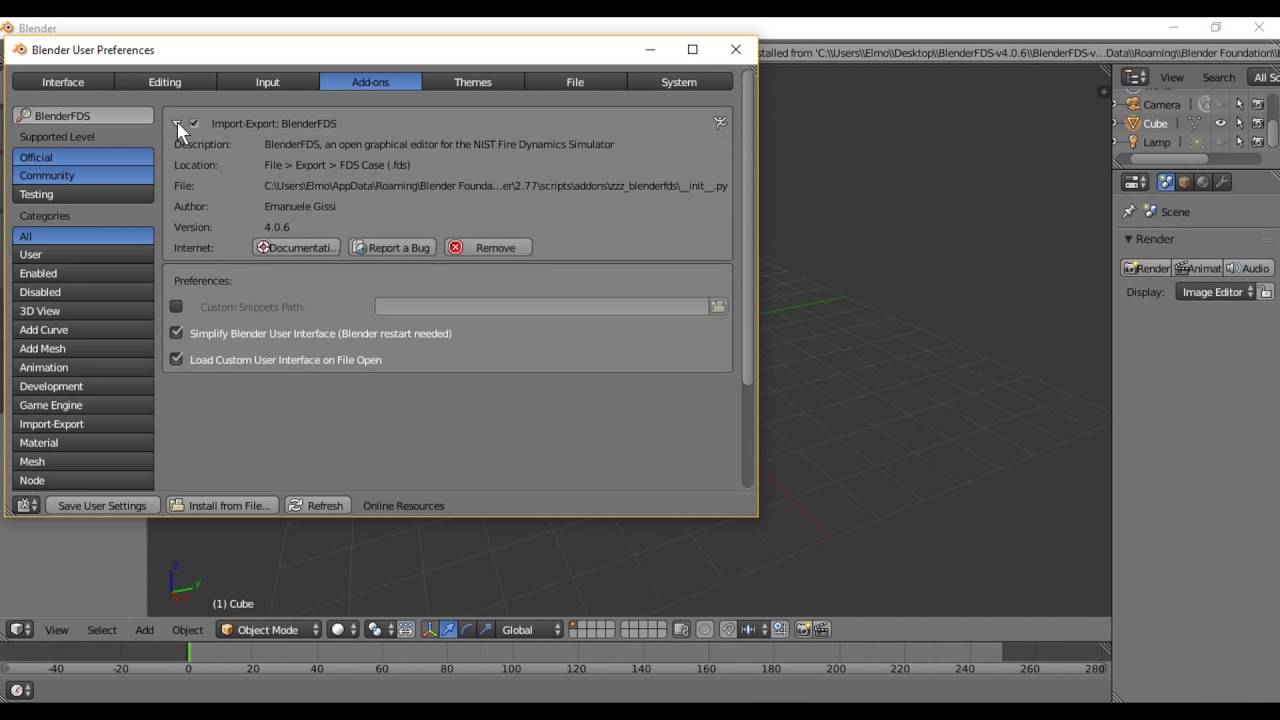
Task: Open the Global transform orientation dropdown
Action: point(530,629)
